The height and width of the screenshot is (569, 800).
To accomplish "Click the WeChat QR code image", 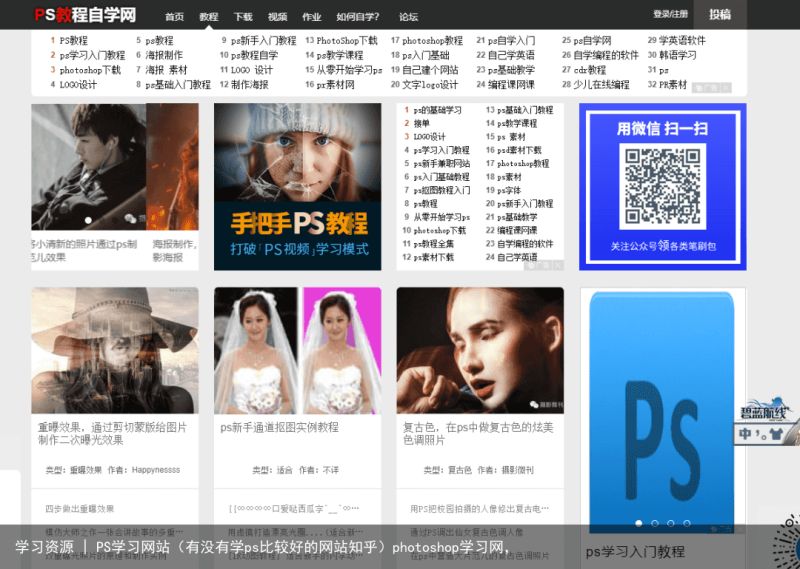I will [x=662, y=186].
